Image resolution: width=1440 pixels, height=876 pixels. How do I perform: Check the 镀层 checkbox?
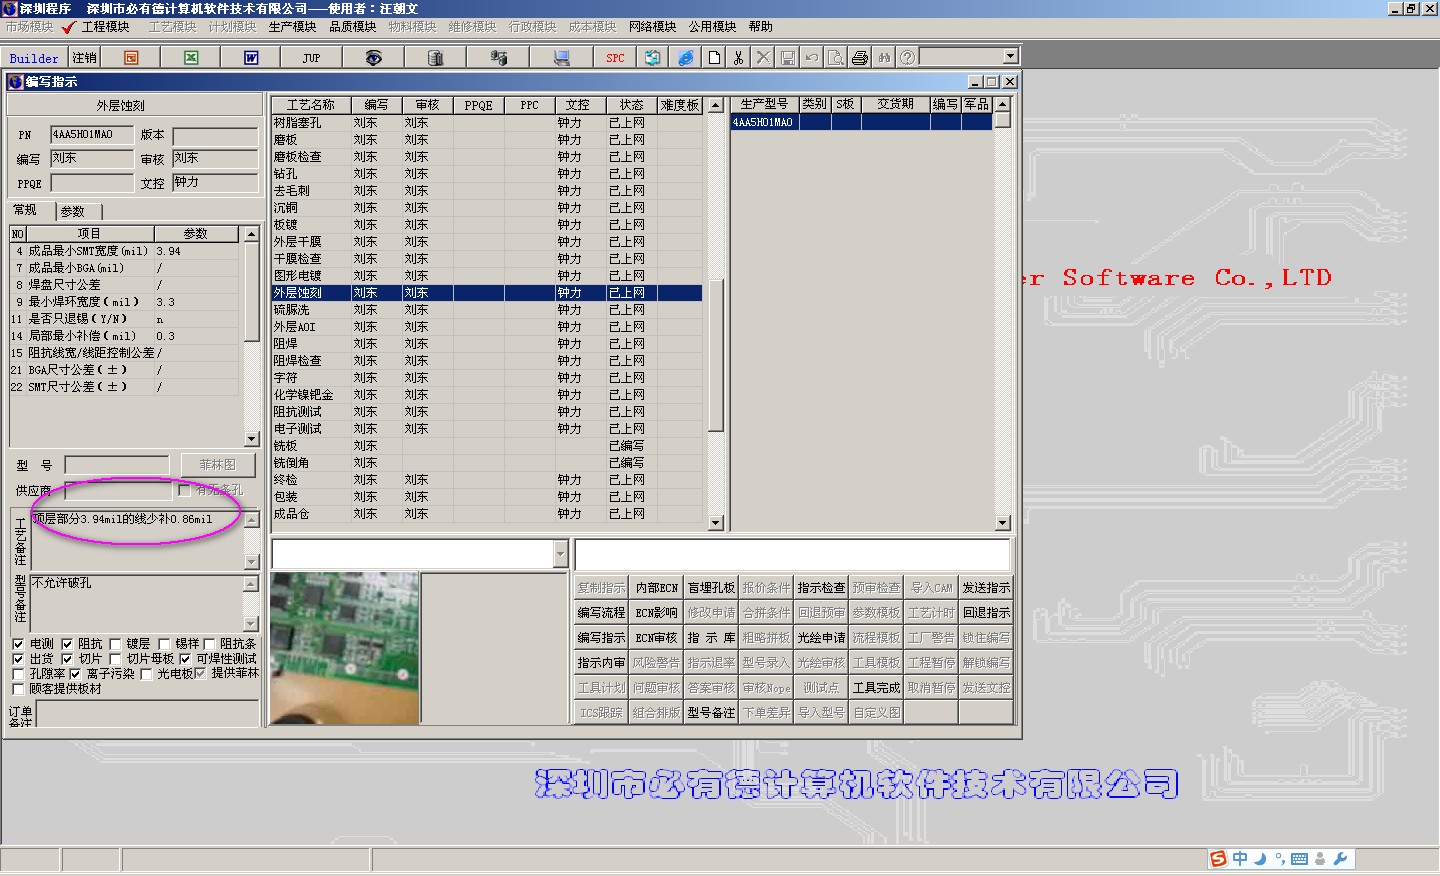(115, 644)
